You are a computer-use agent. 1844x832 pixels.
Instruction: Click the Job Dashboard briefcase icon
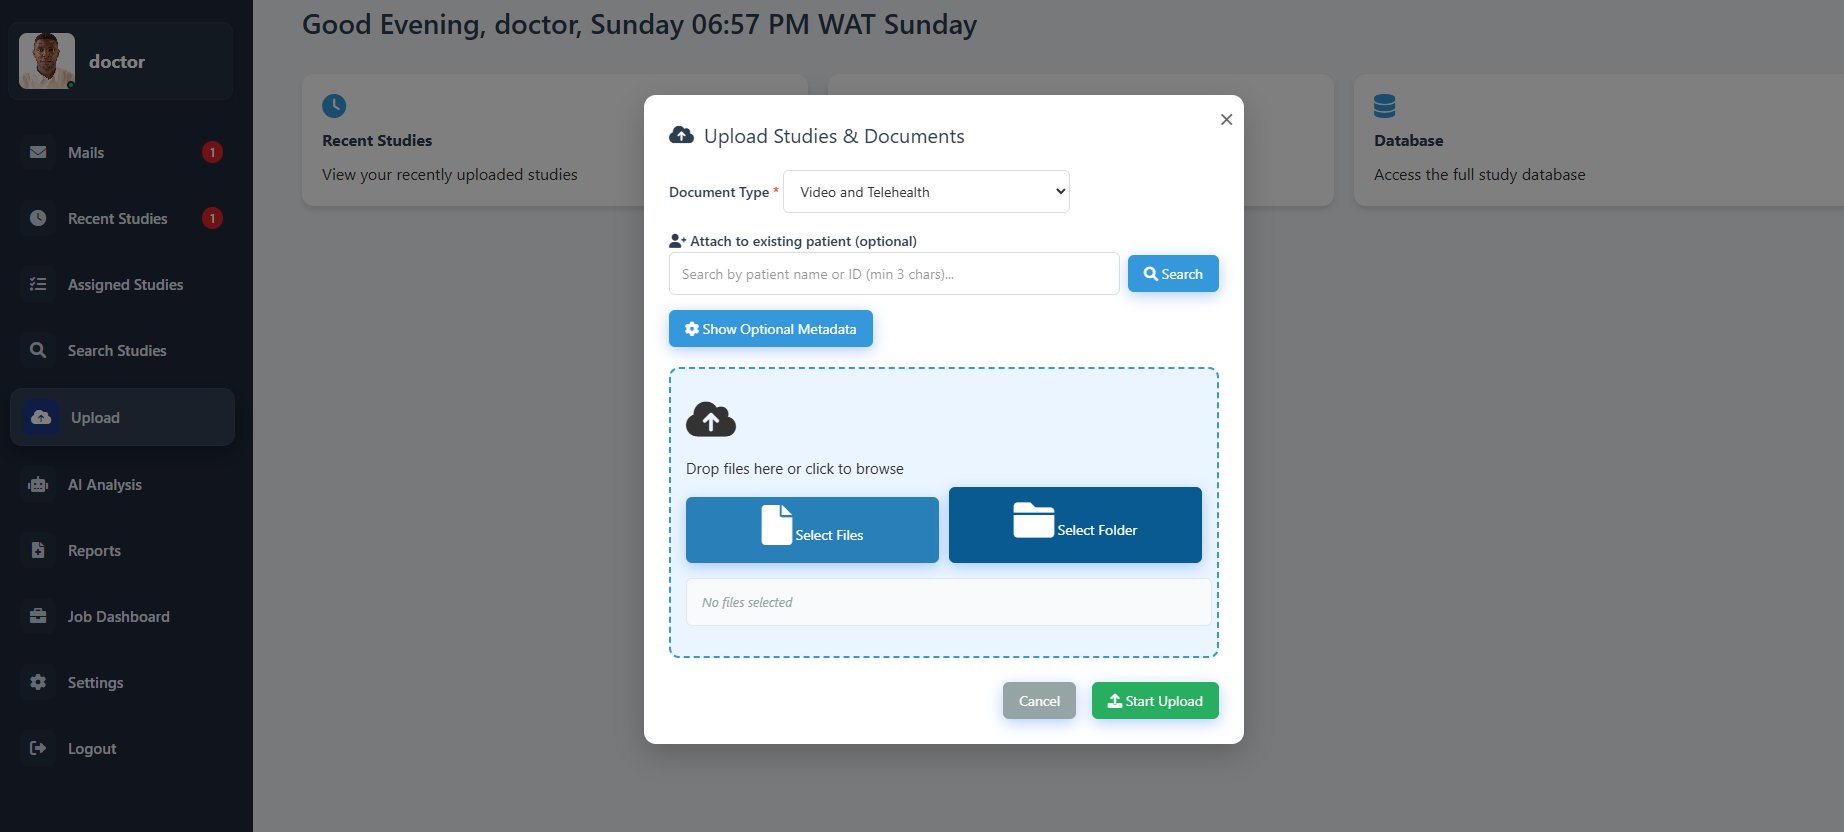coord(38,616)
